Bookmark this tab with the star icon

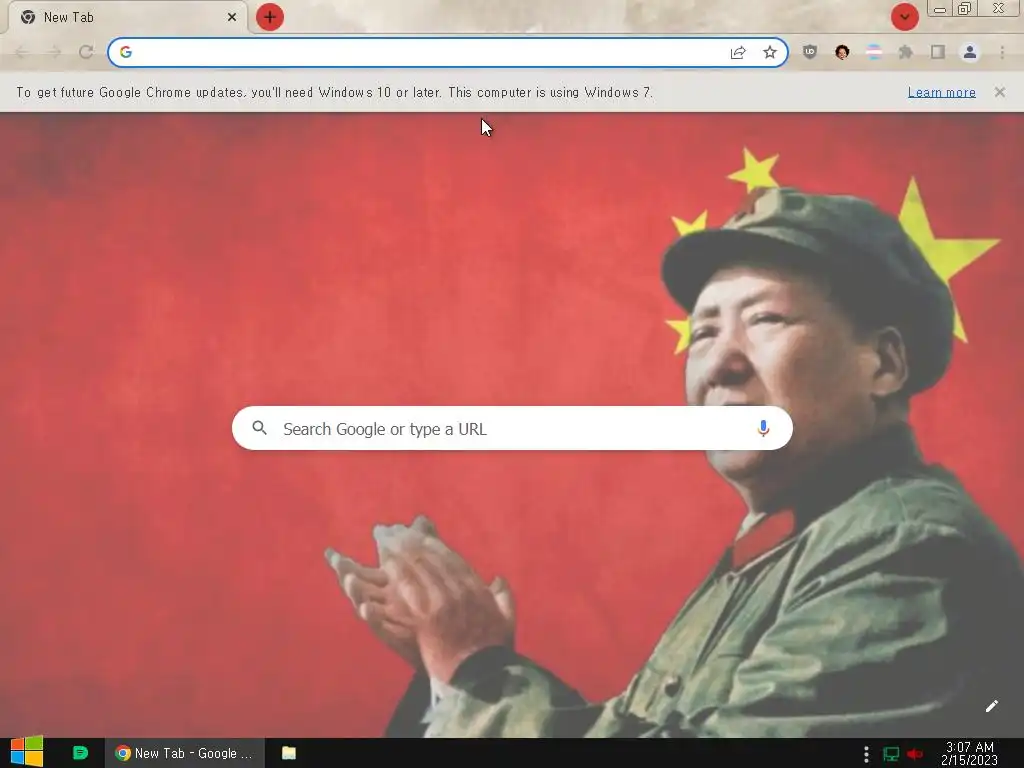point(770,52)
